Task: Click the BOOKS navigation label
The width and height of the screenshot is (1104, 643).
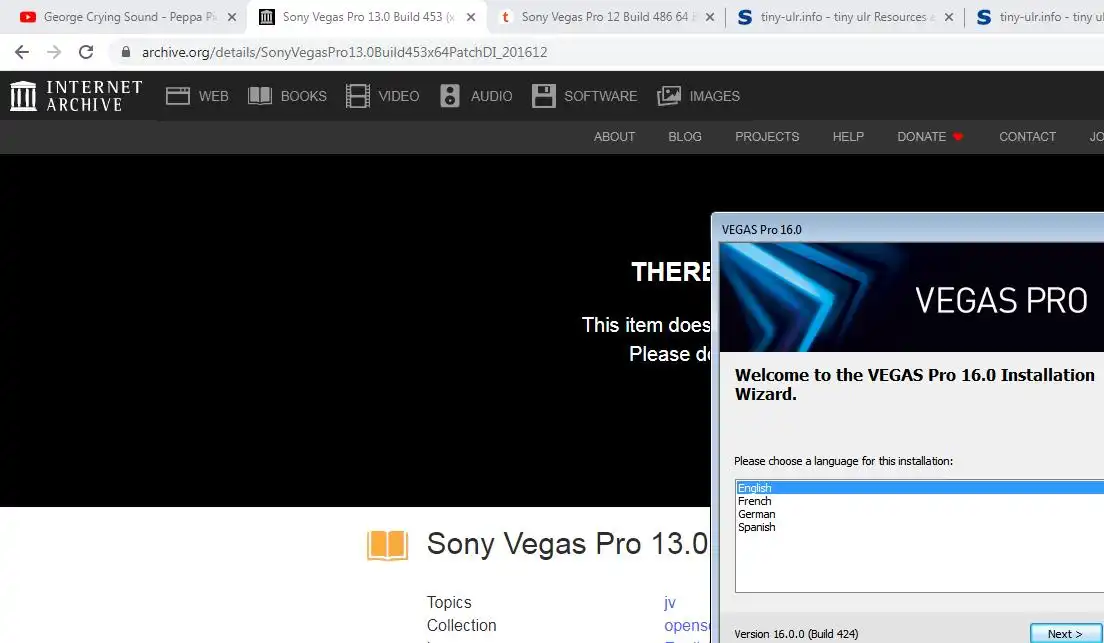Action: (303, 96)
